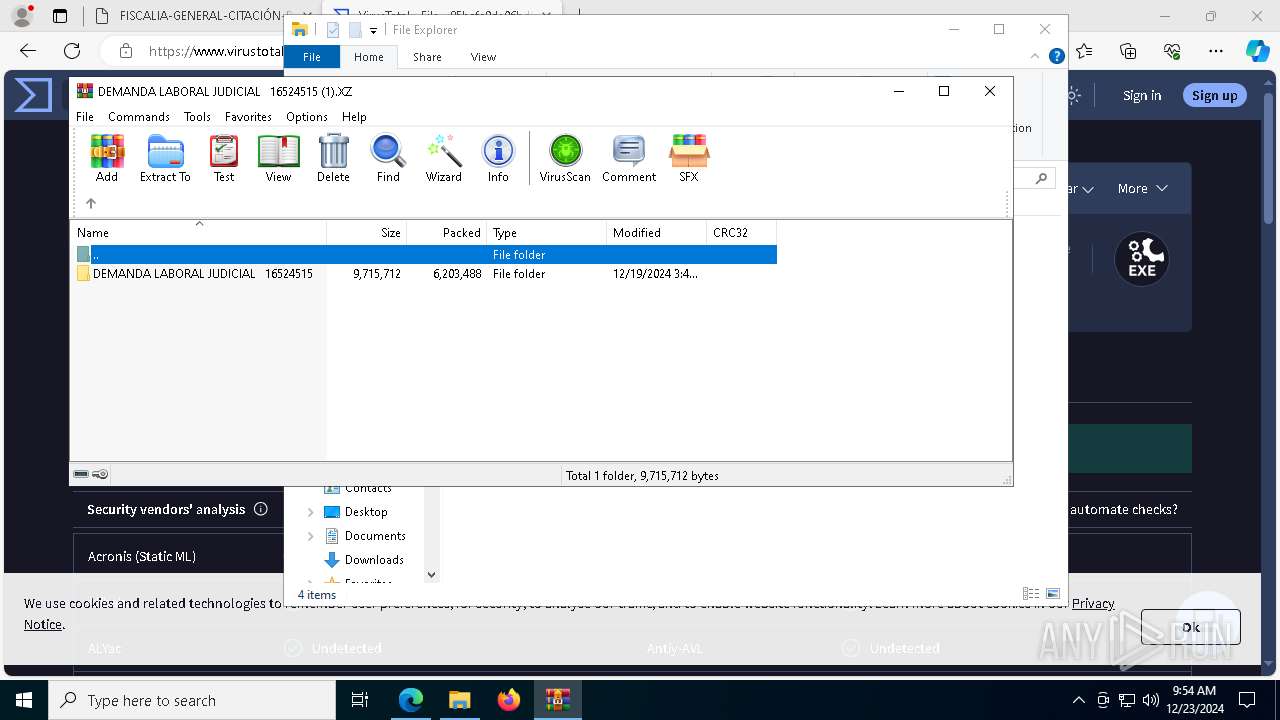Click the volume icon in system tray
Image resolution: width=1280 pixels, height=720 pixels.
[1151, 700]
